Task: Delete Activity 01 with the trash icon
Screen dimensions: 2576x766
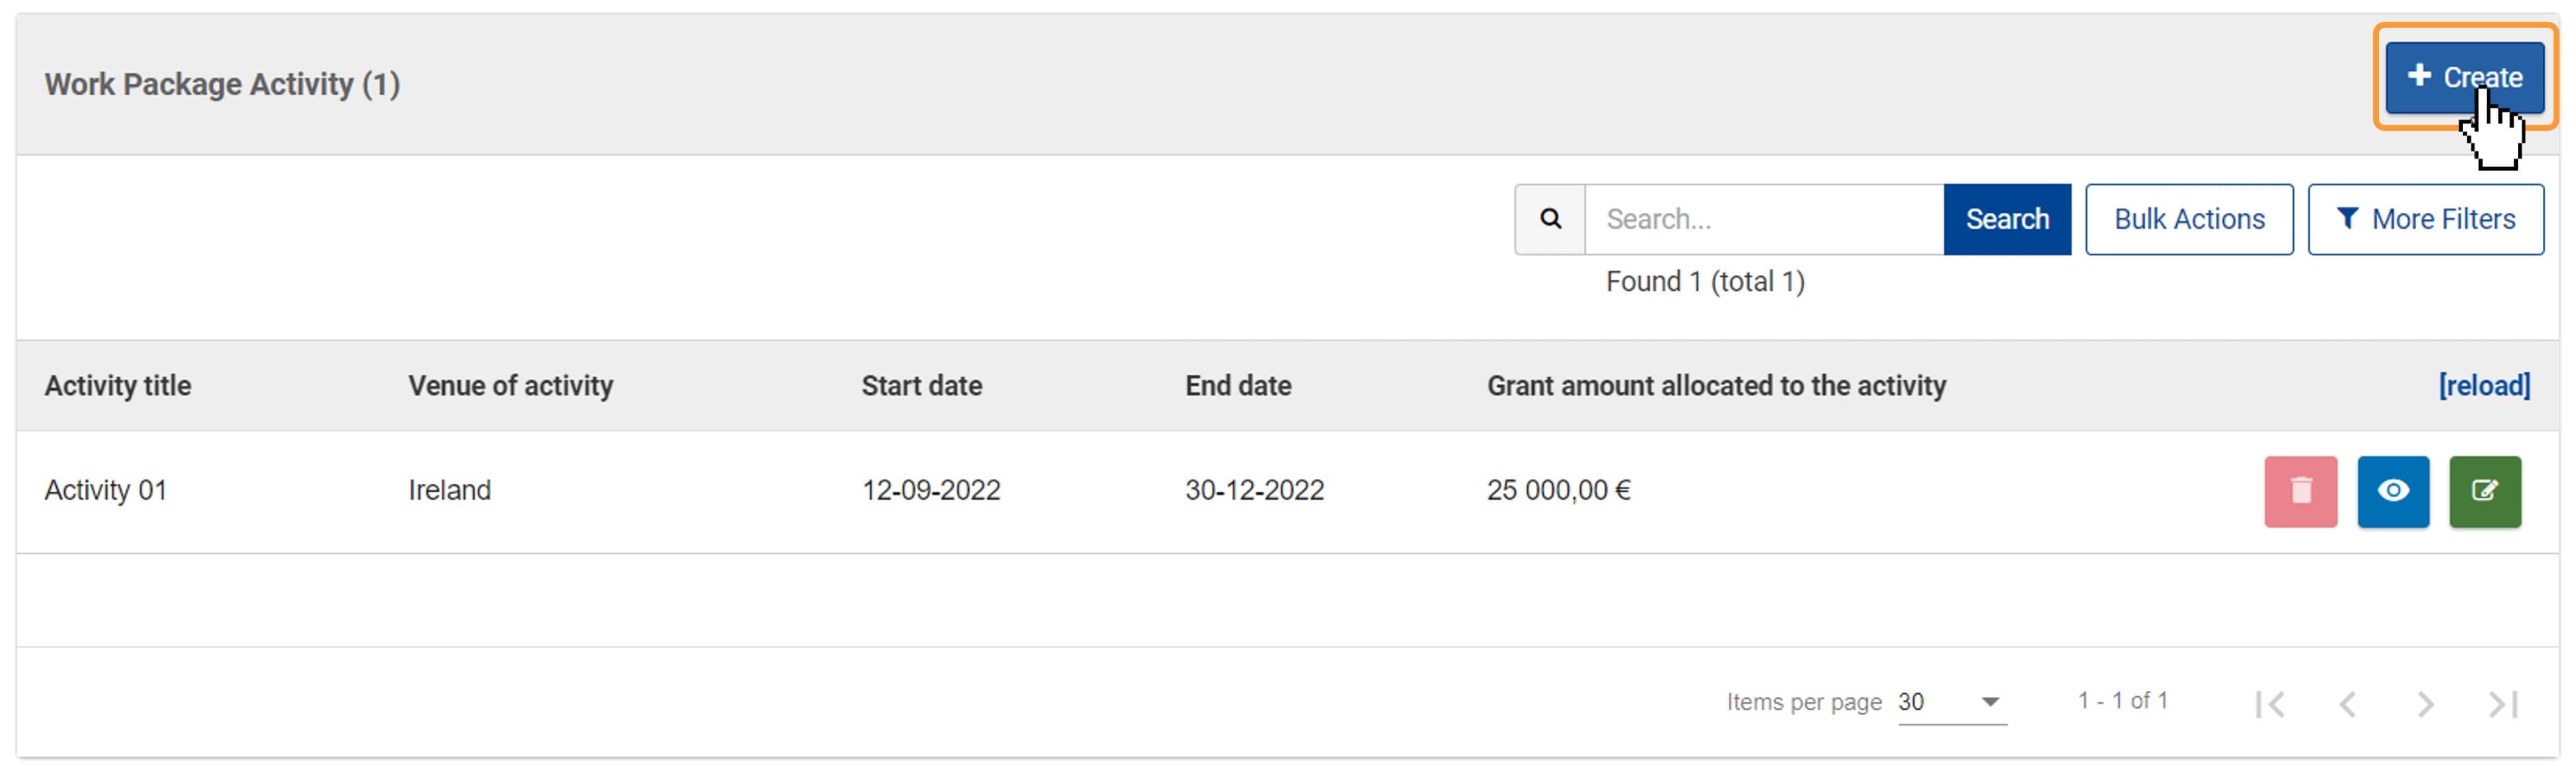Action: [2300, 491]
